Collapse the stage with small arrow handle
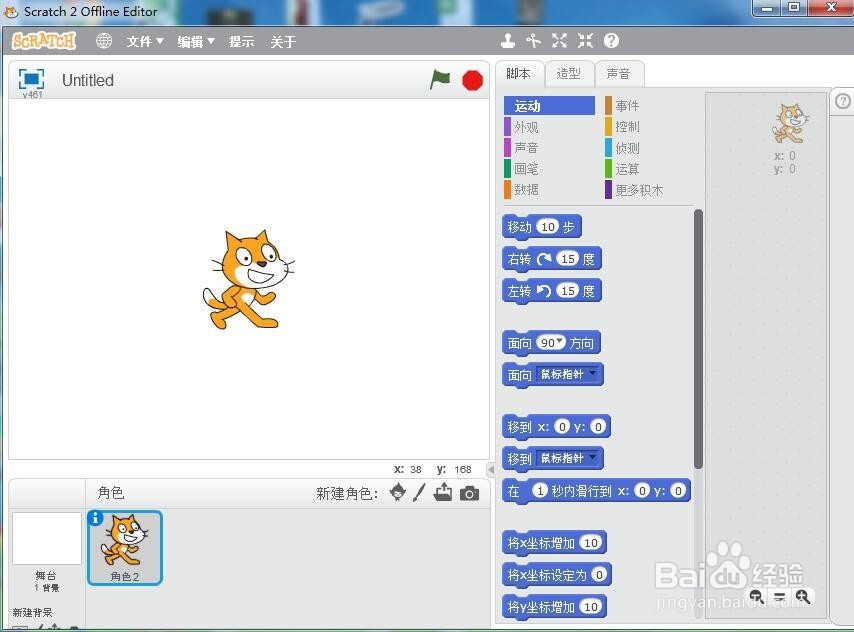Viewport: 854px width, 632px height. click(x=491, y=469)
